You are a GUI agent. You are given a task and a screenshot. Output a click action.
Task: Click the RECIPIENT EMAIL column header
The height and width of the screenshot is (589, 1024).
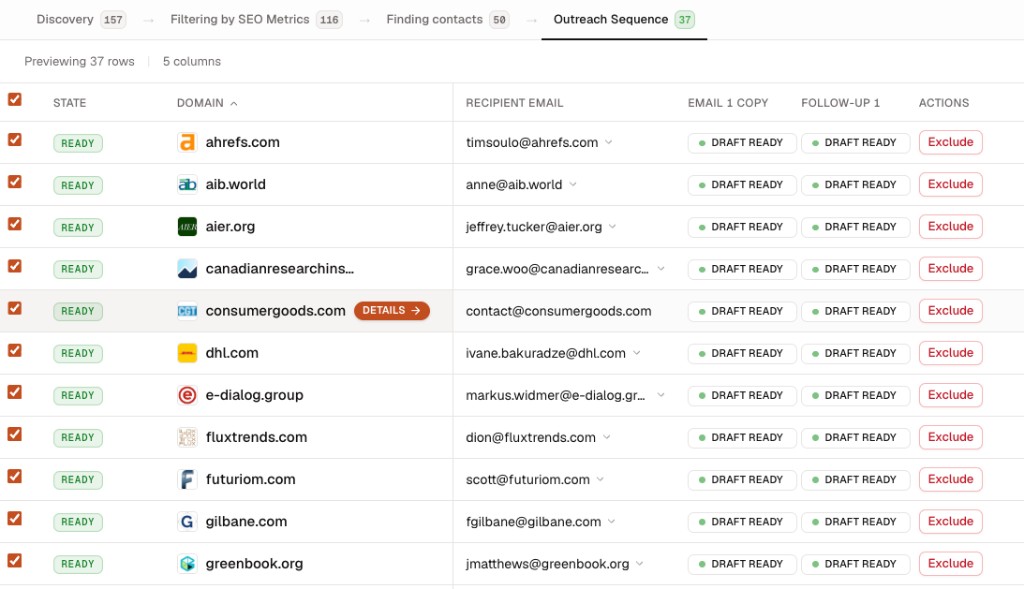tap(514, 103)
